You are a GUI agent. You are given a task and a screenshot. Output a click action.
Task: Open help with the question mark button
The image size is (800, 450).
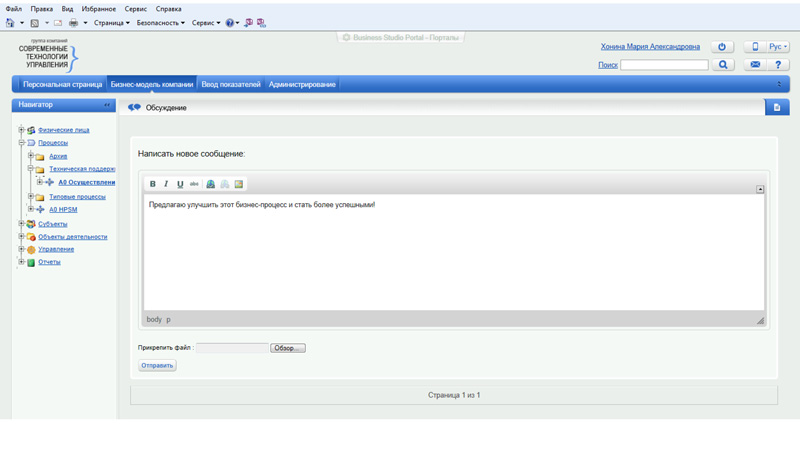778,65
